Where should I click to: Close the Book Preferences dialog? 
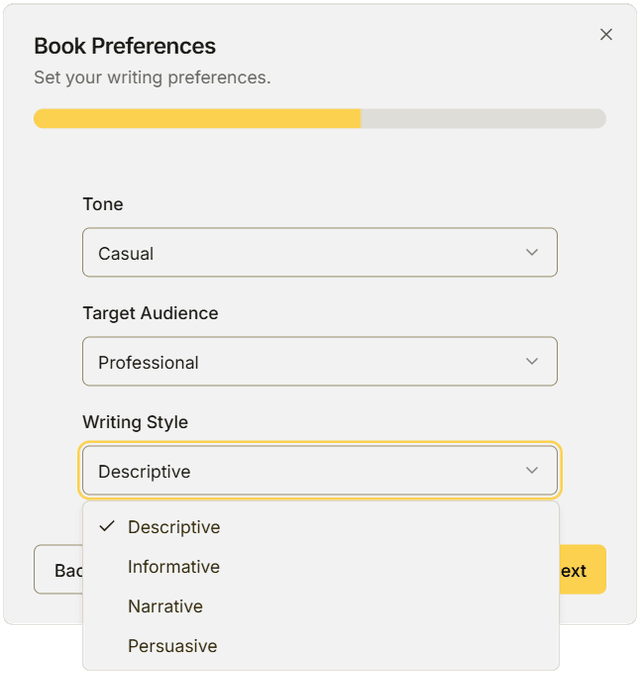pos(606,34)
